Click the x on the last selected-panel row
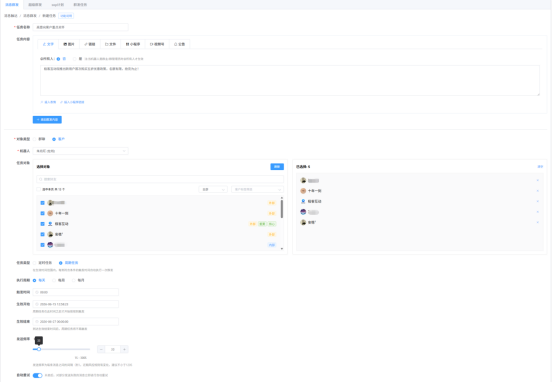This screenshot has height=383, width=553. [537, 222]
